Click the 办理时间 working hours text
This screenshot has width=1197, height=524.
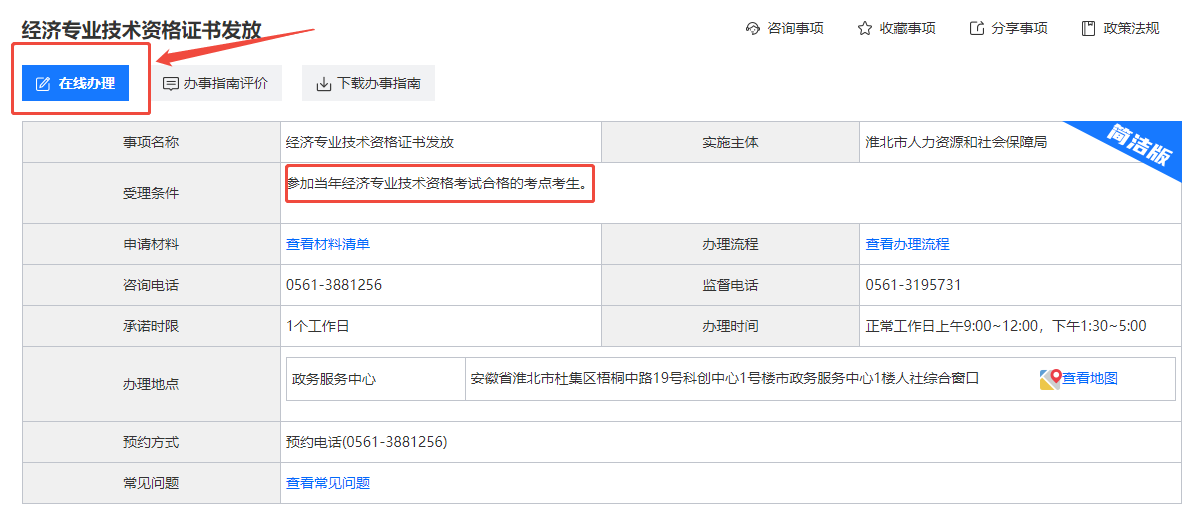coord(1005,326)
